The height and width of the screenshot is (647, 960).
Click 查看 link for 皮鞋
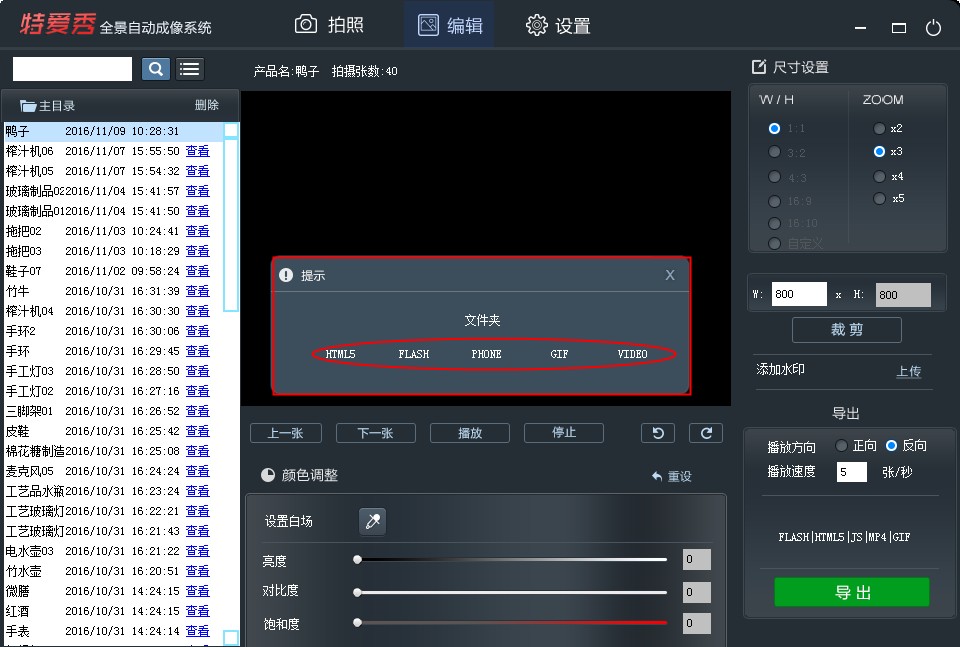pyautogui.click(x=198, y=431)
